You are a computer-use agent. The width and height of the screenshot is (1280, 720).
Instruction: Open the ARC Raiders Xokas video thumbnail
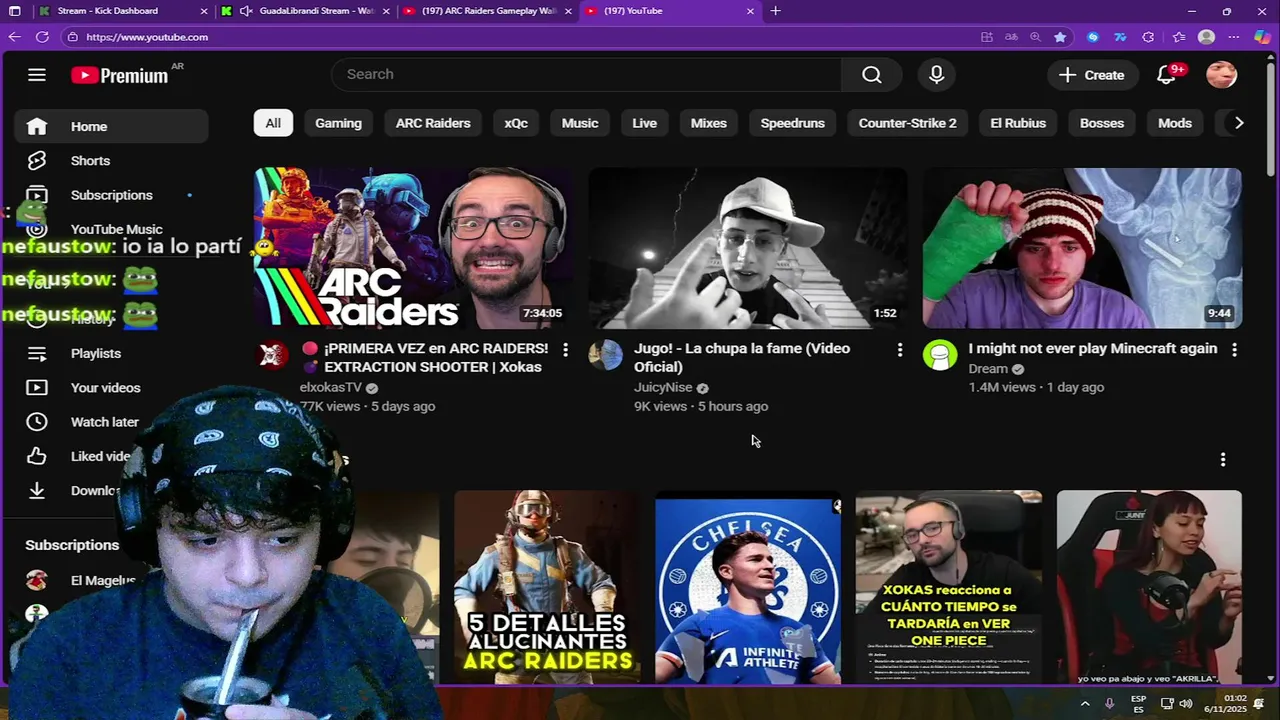click(x=413, y=248)
